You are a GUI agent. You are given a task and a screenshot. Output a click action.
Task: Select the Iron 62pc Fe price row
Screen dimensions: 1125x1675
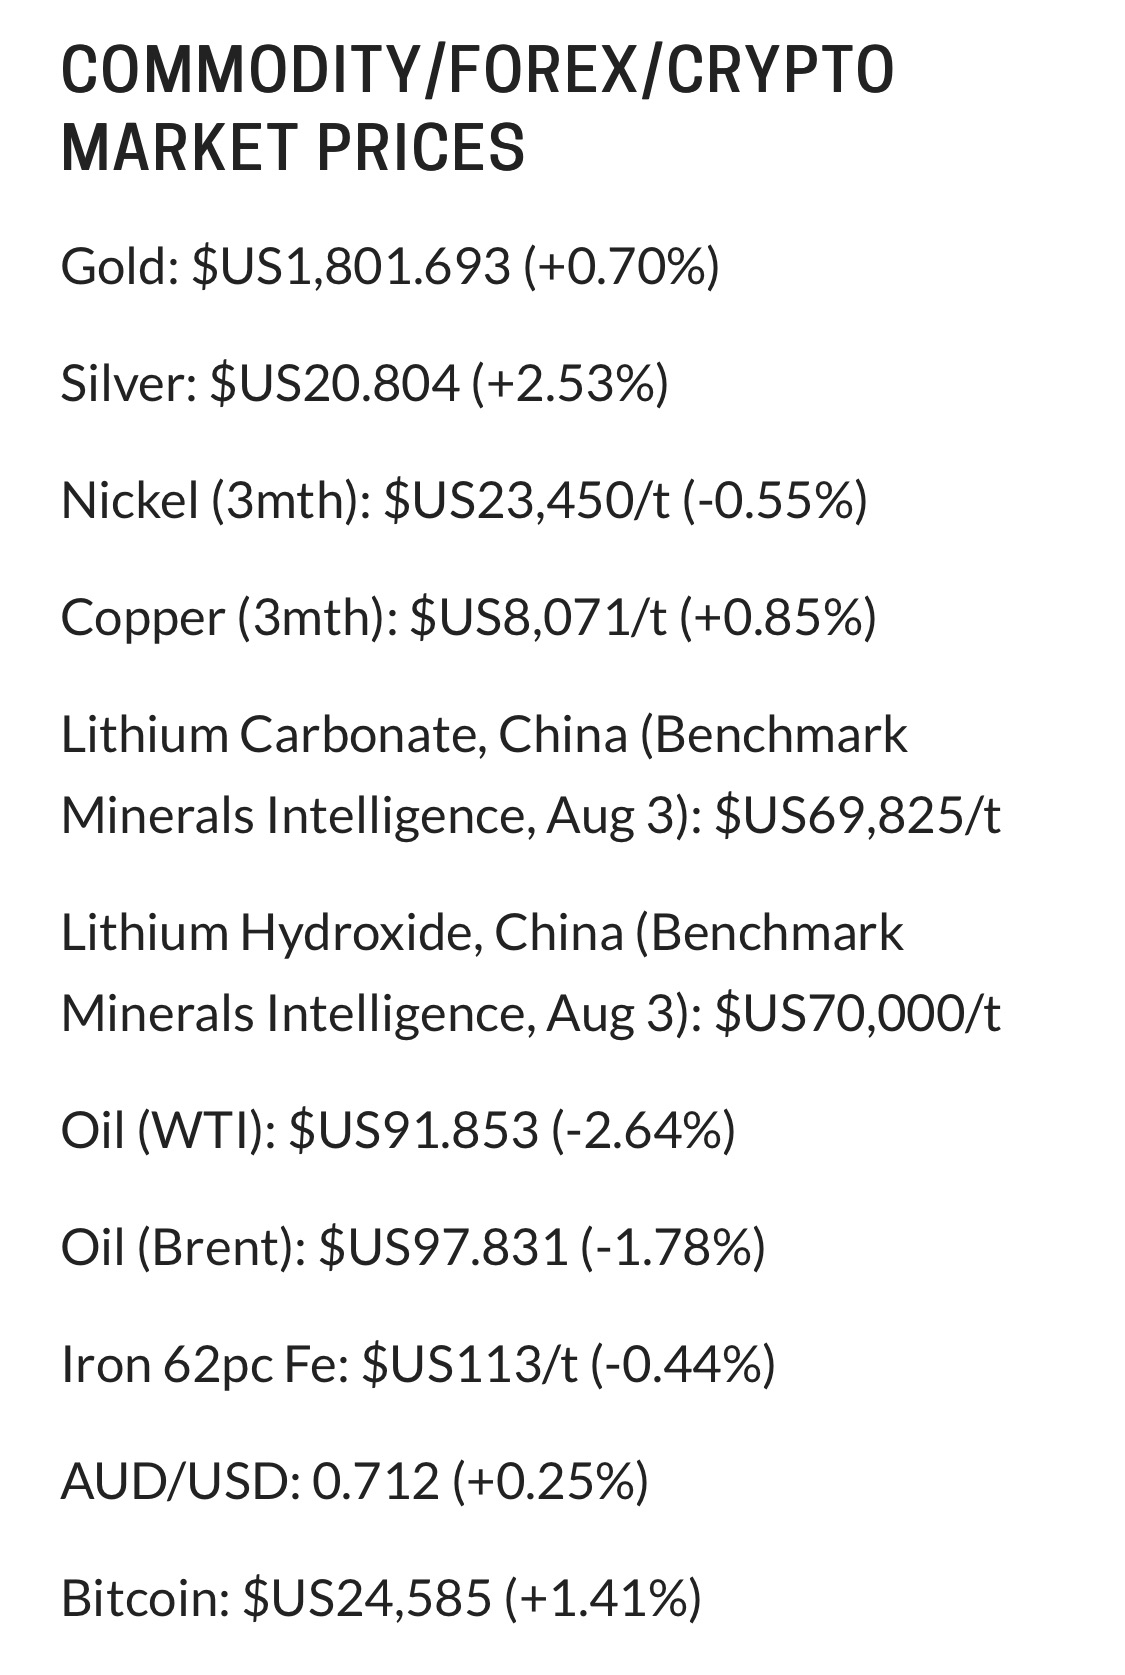coord(418,1364)
